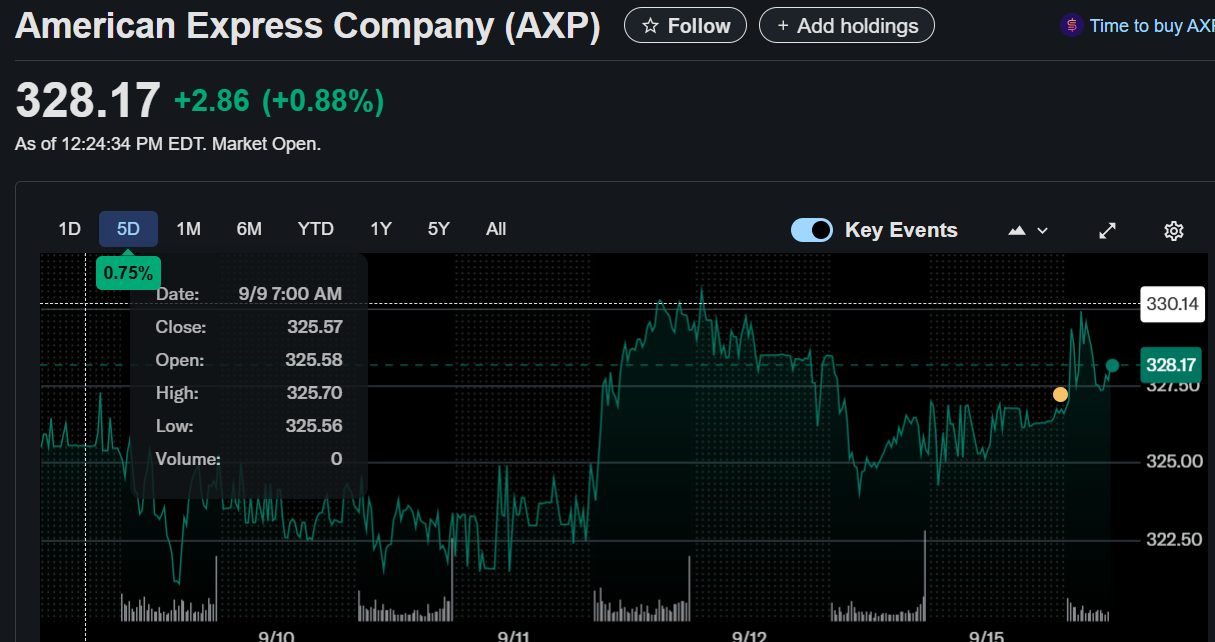Image resolution: width=1215 pixels, height=642 pixels.
Task: Click the yellow key event marker
Action: click(1060, 395)
